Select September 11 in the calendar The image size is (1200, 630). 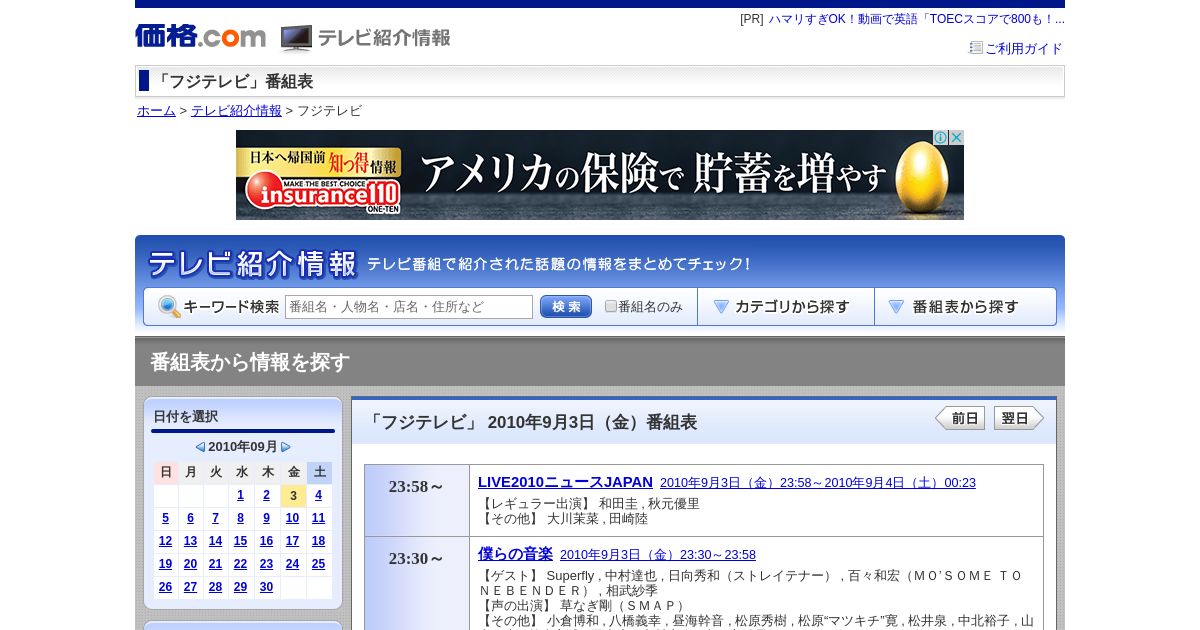click(x=319, y=518)
